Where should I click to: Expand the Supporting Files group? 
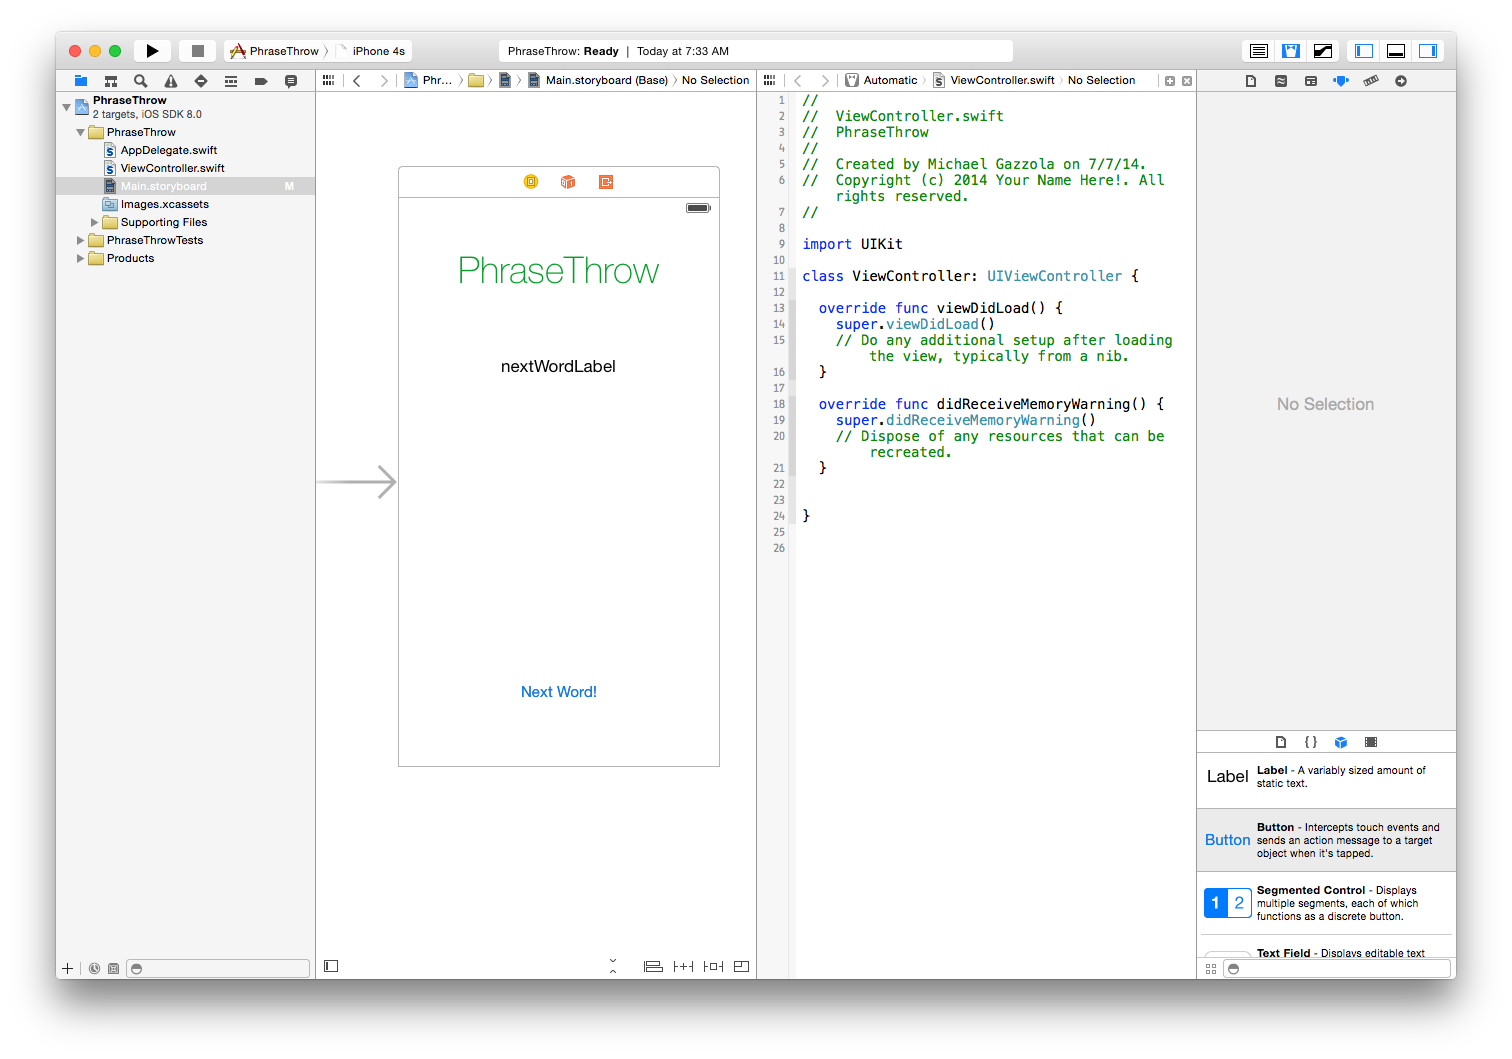(x=95, y=222)
